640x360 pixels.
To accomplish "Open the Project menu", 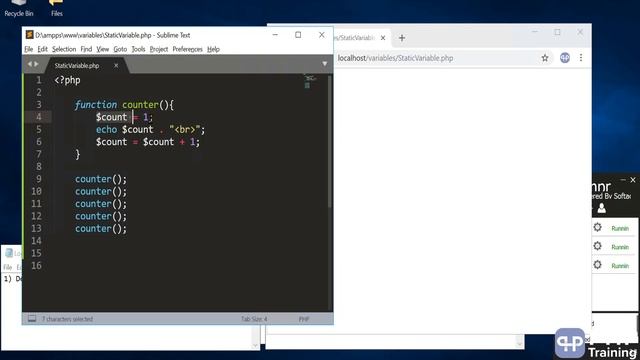I will point(159,49).
